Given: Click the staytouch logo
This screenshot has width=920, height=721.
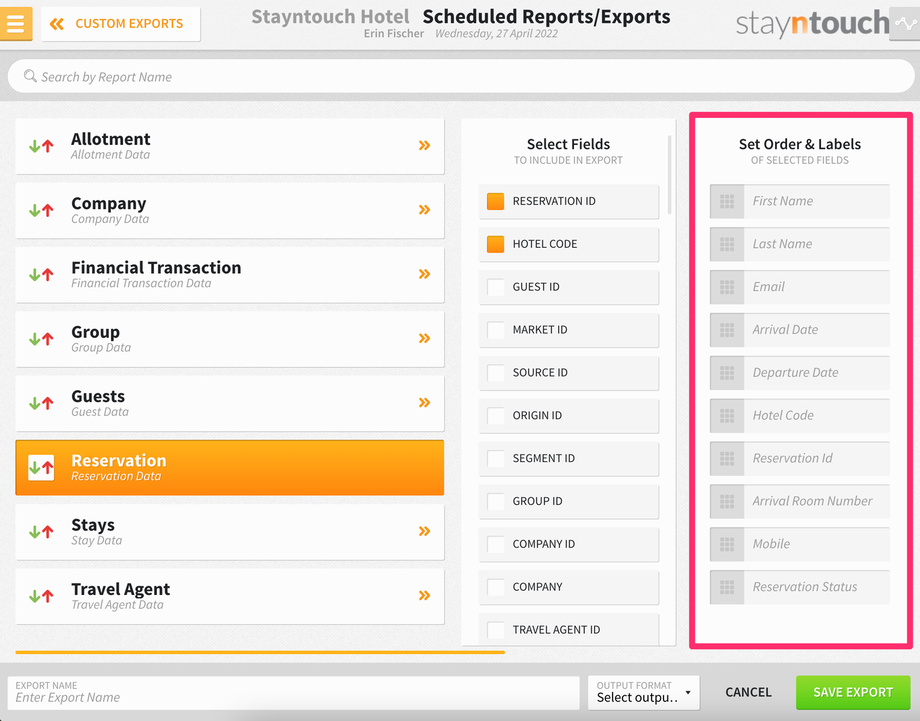Looking at the screenshot, I should point(812,23).
